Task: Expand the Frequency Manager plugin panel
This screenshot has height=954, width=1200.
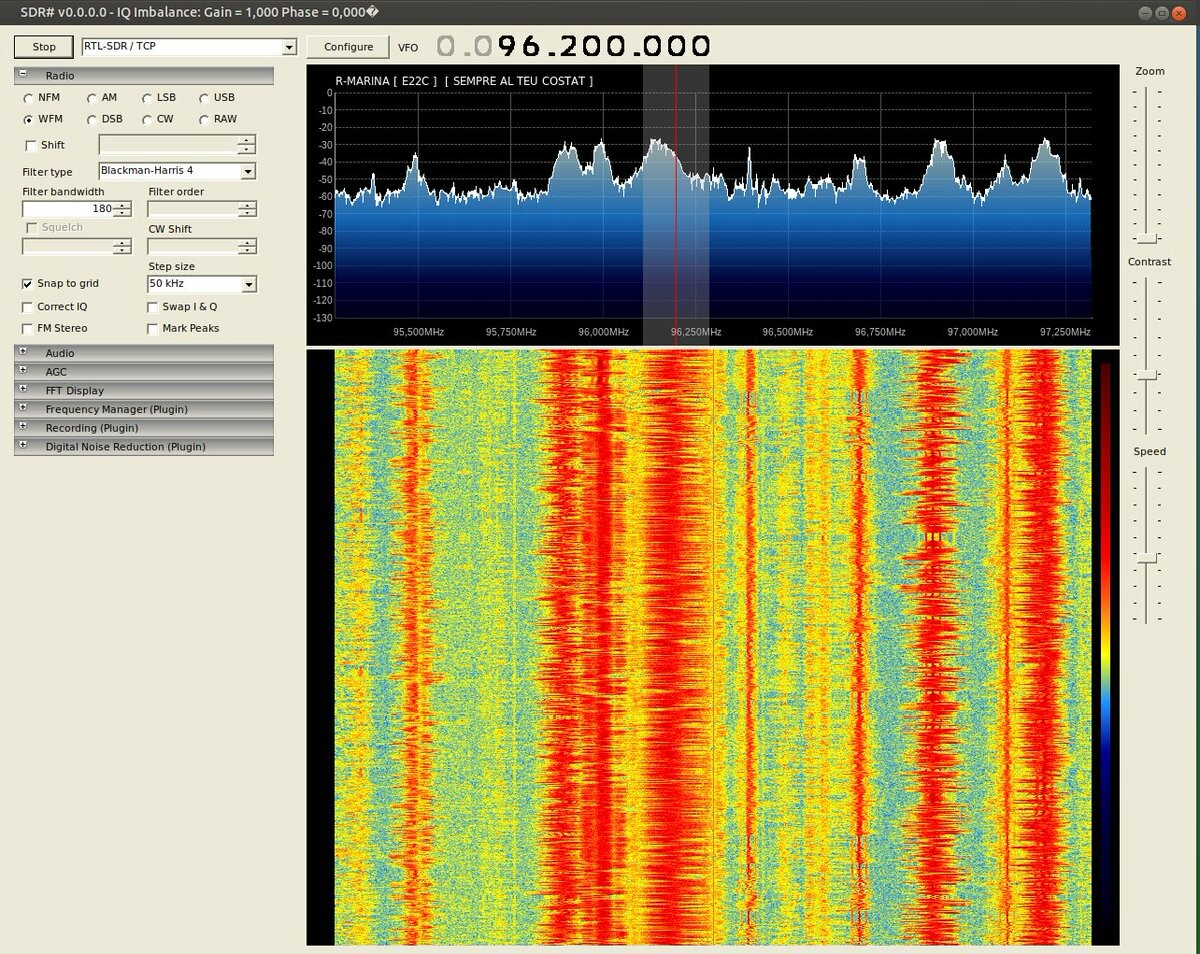Action: click(x=23, y=409)
